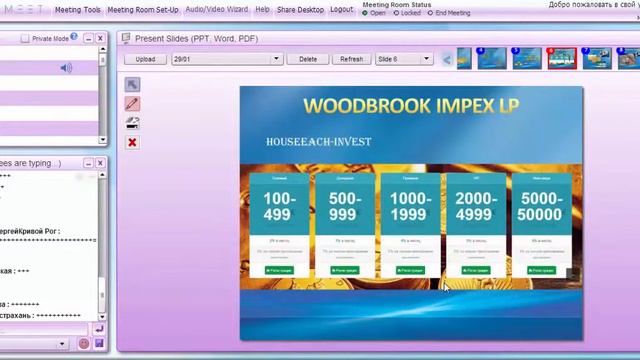Select the slide 7 thumbnail
Screen dimensions: 640x360
[x=597, y=58]
